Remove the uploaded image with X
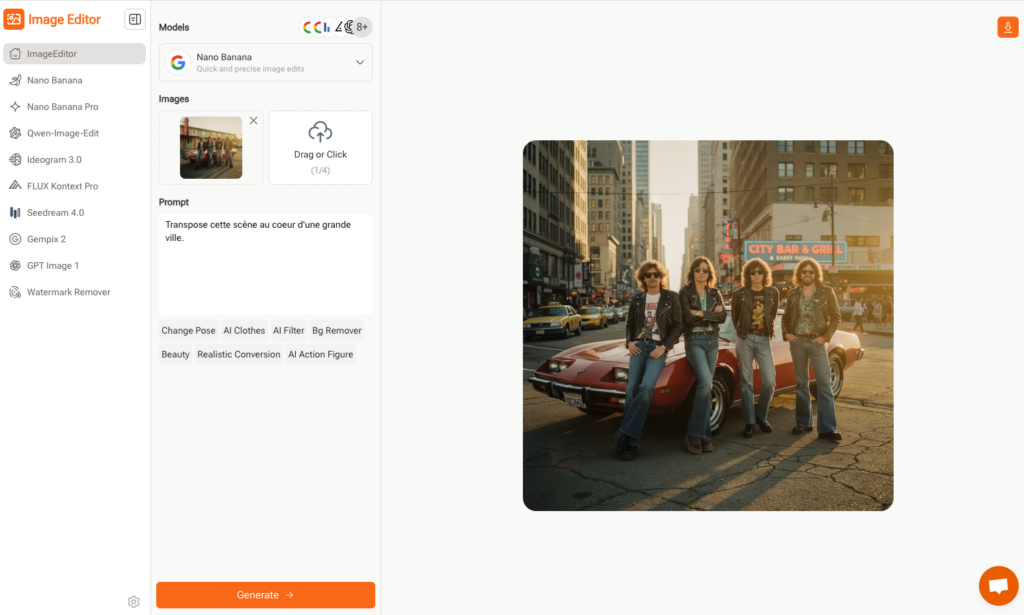This screenshot has height=615, width=1024. (x=253, y=121)
